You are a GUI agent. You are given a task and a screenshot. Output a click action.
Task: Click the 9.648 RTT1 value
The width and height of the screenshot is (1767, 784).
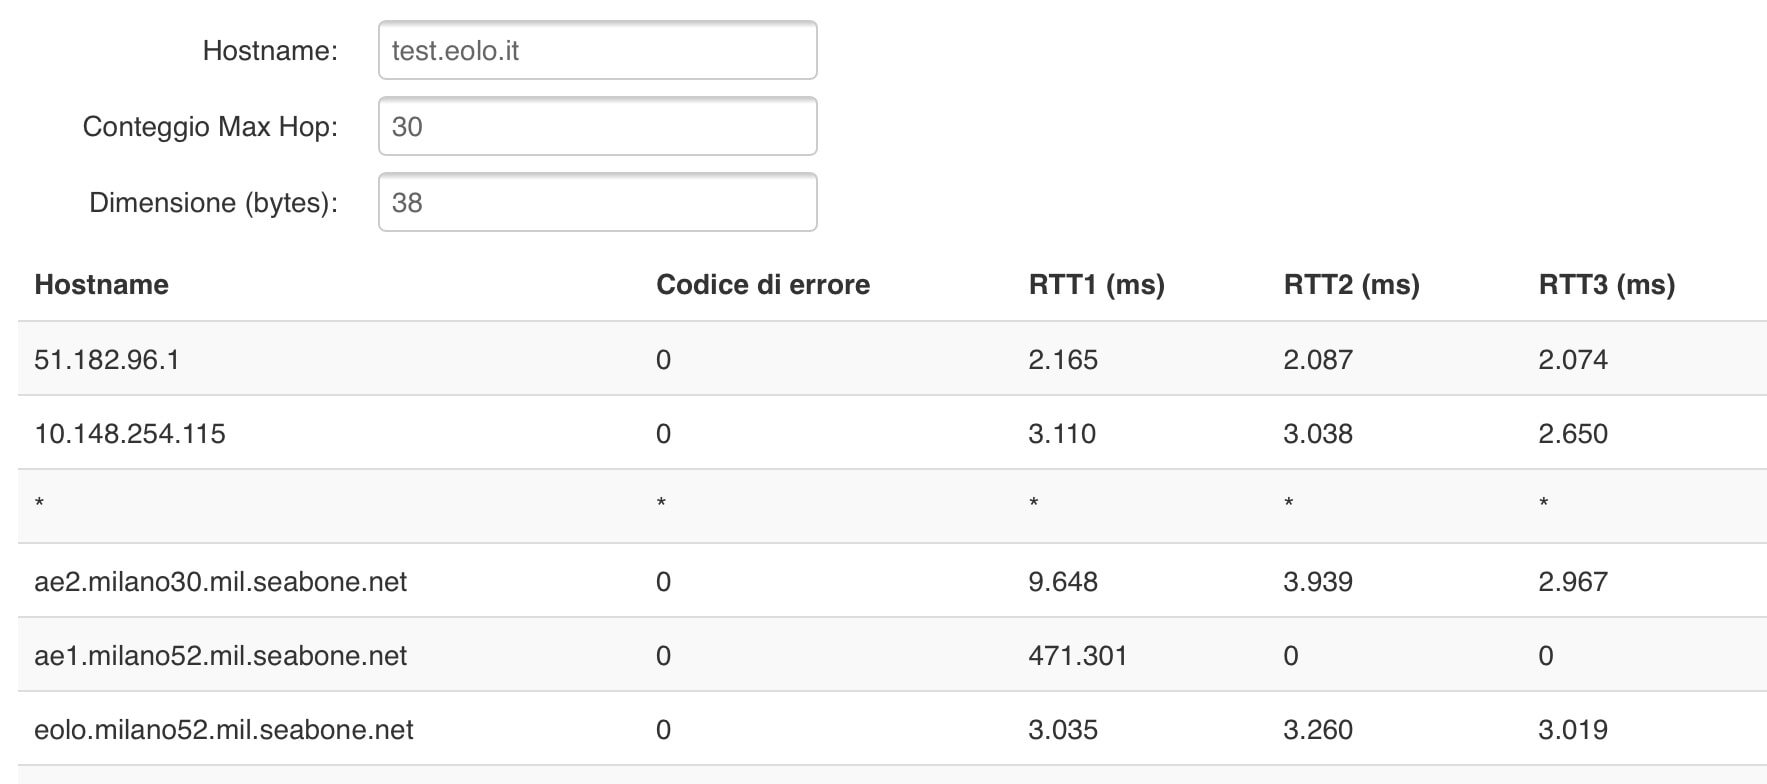1062,582
